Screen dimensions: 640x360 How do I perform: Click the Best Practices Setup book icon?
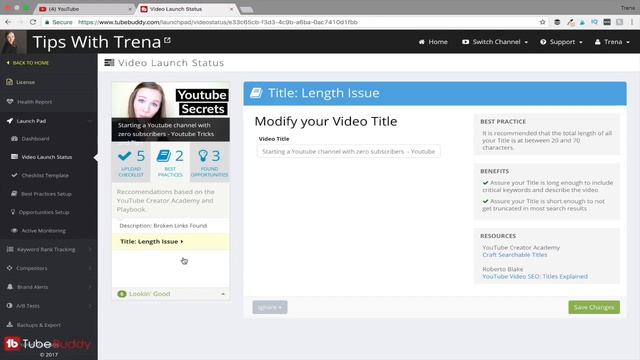pyautogui.click(x=14, y=193)
